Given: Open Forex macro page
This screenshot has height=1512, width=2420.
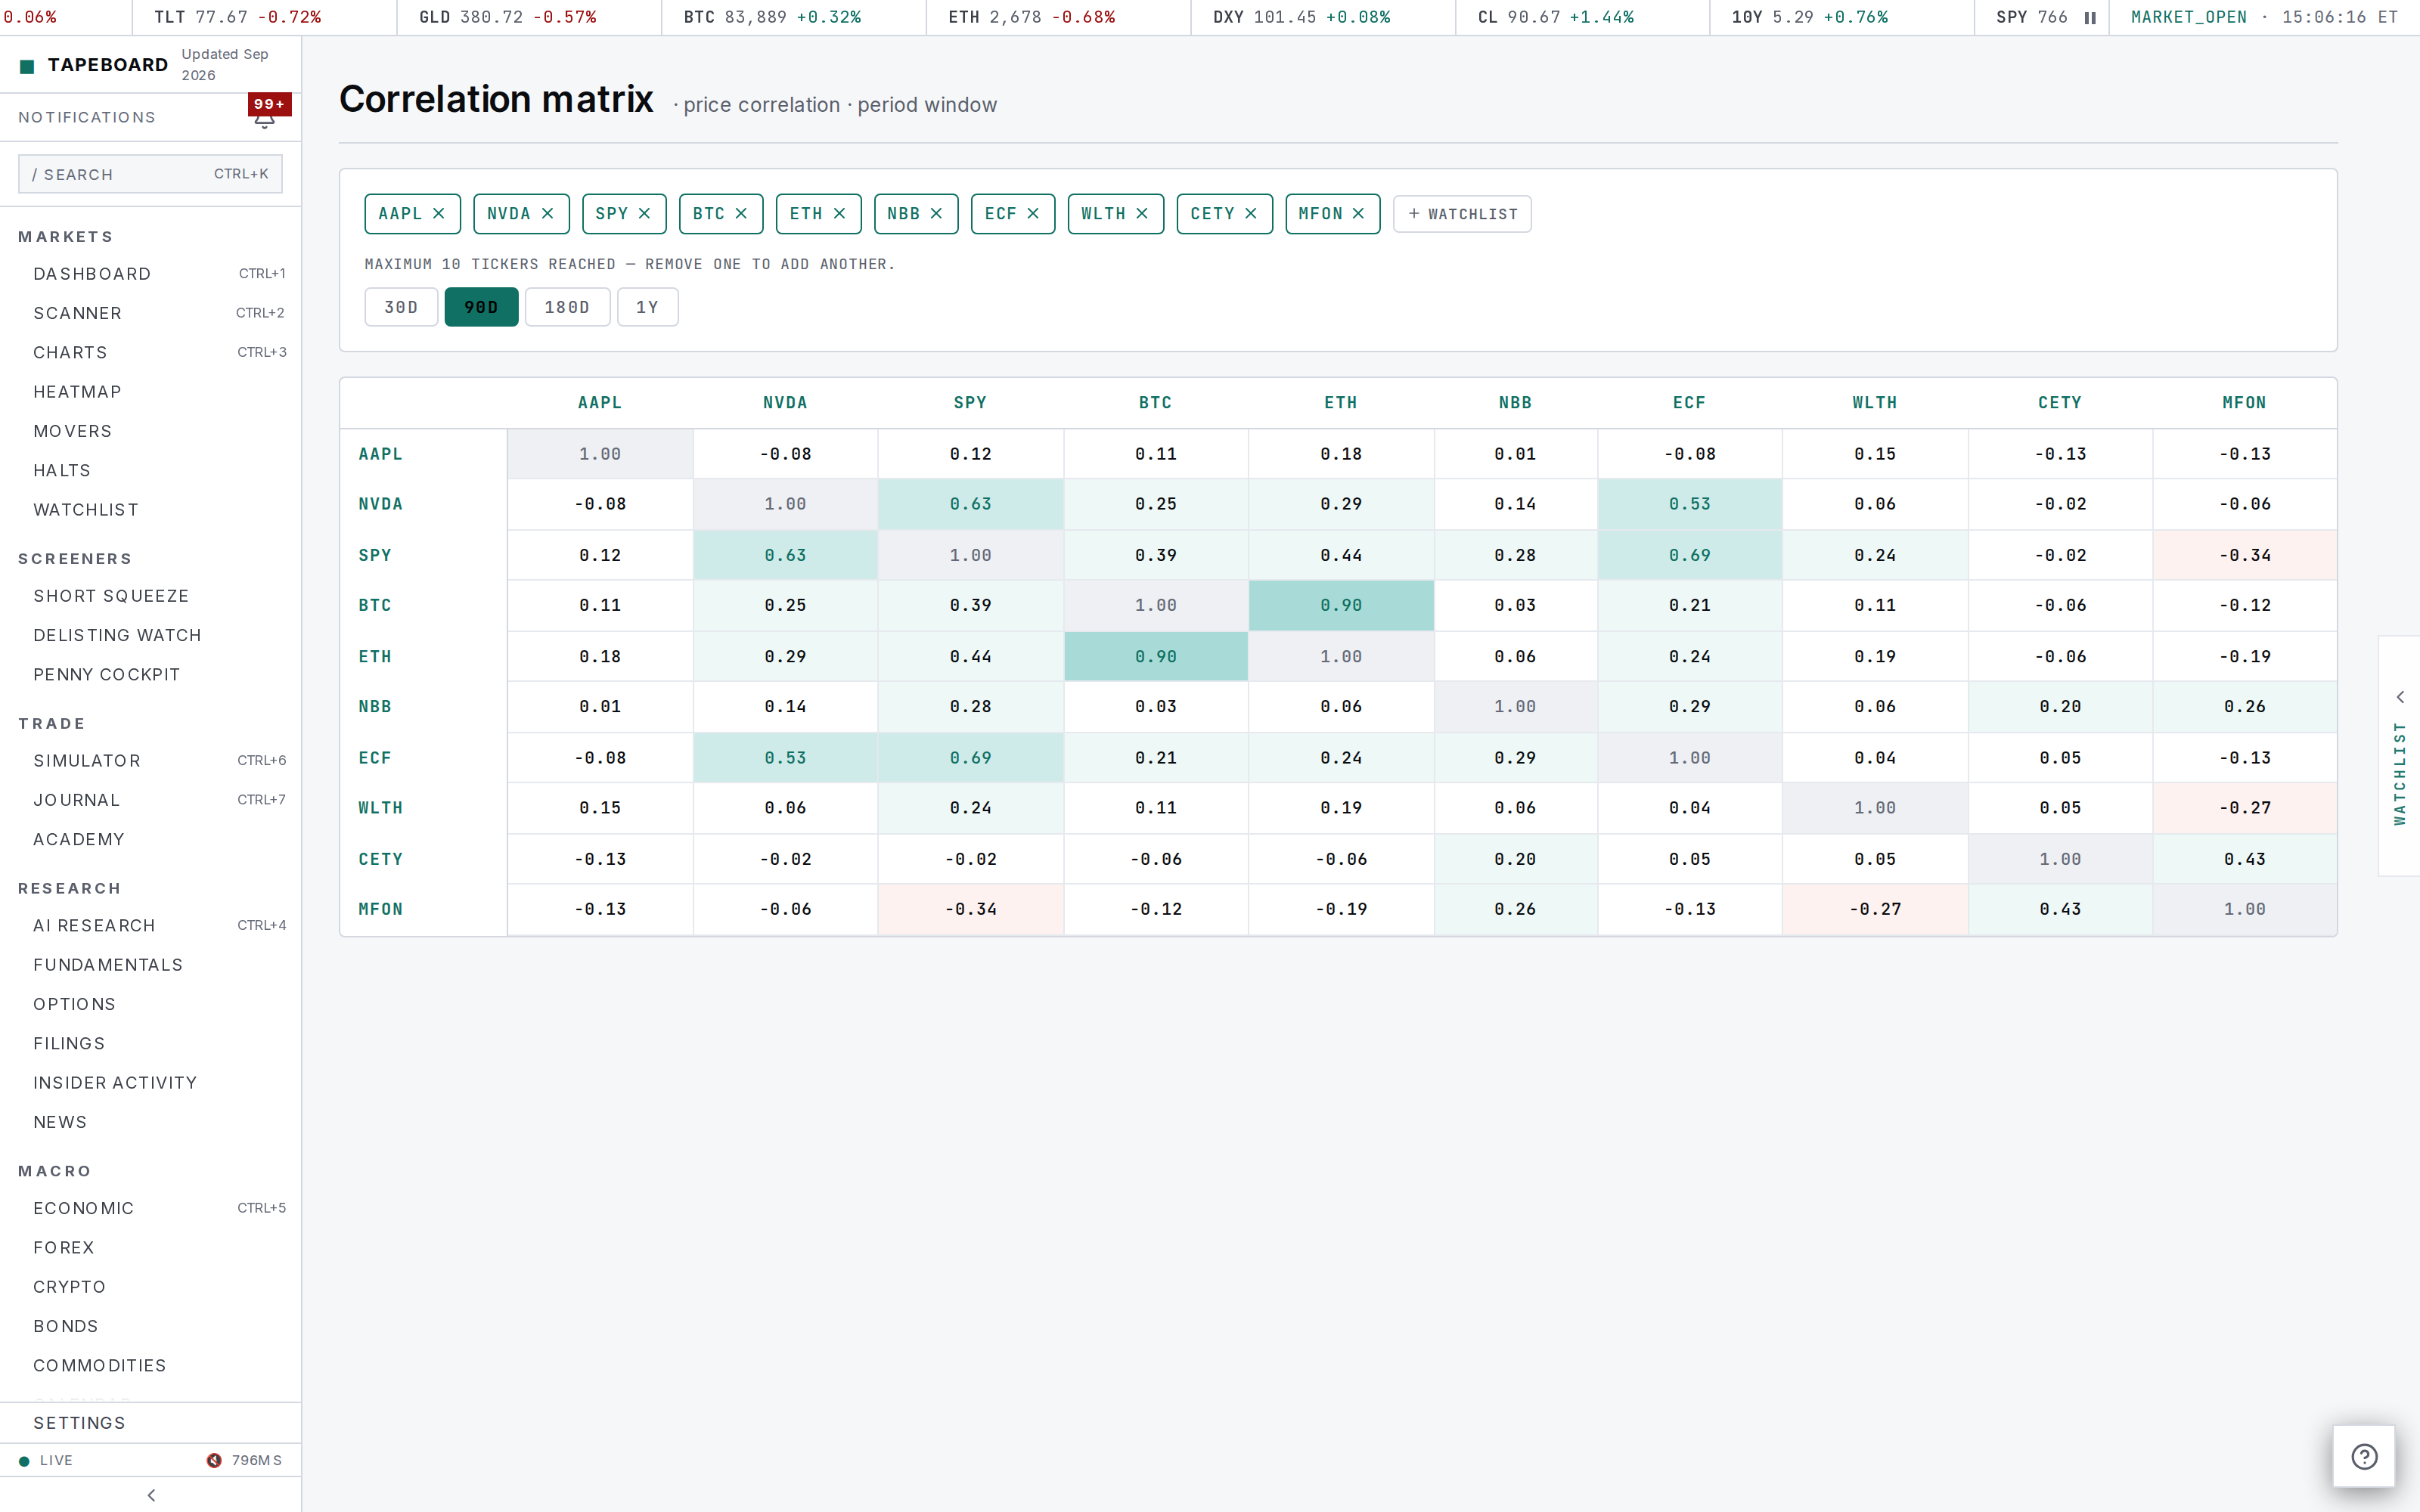Looking at the screenshot, I should point(151,1248).
